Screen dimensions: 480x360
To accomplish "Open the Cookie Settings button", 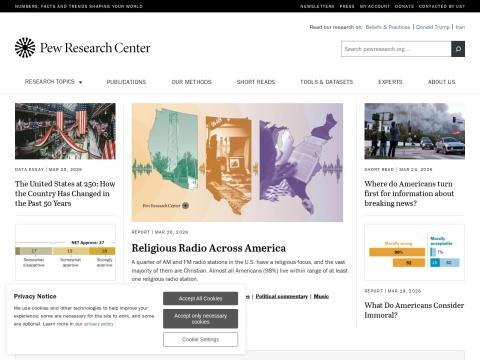I will [200, 339].
